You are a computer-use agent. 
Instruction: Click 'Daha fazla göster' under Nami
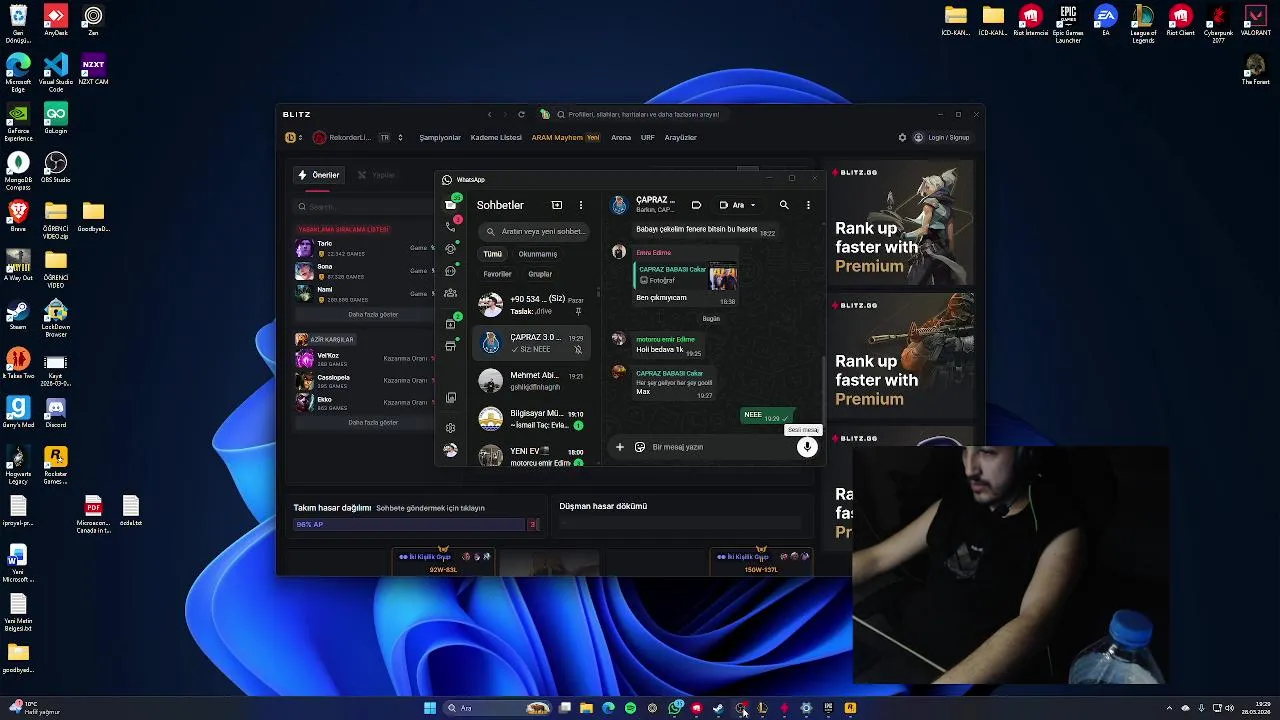(x=373, y=315)
